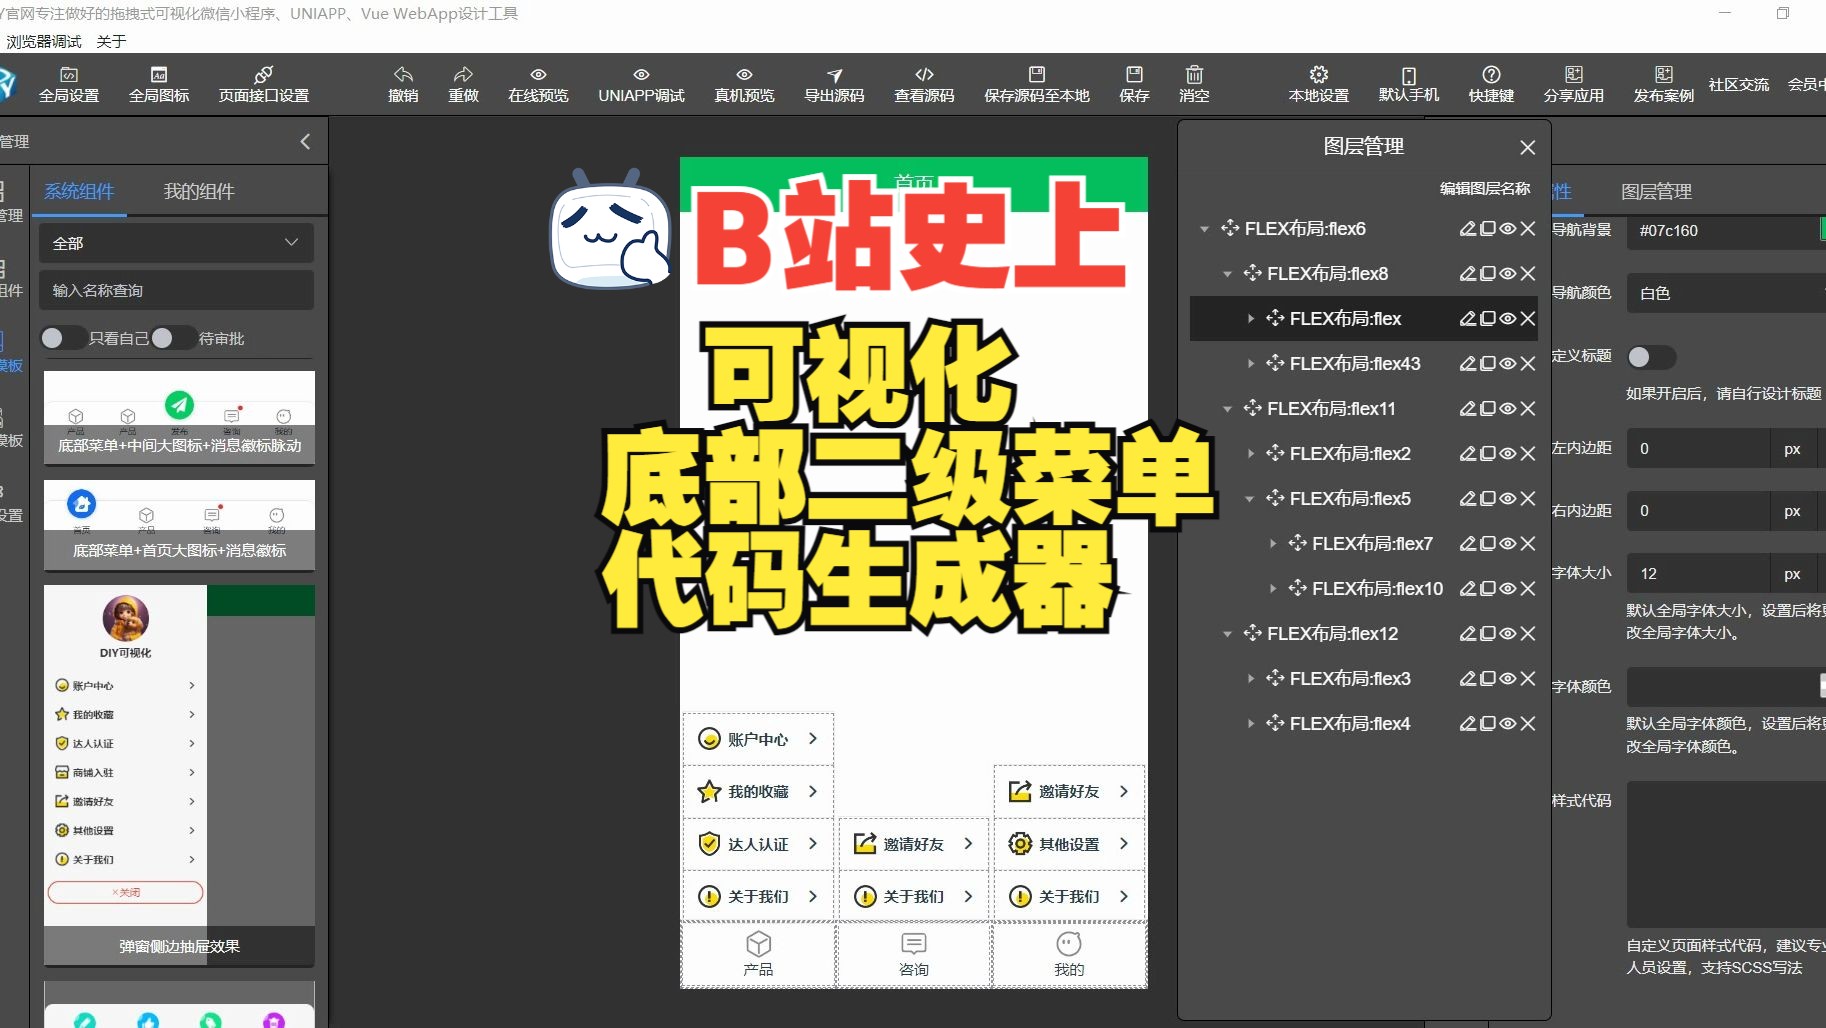Open 真机预览 real device preview
1826x1028 pixels.
coord(743,84)
